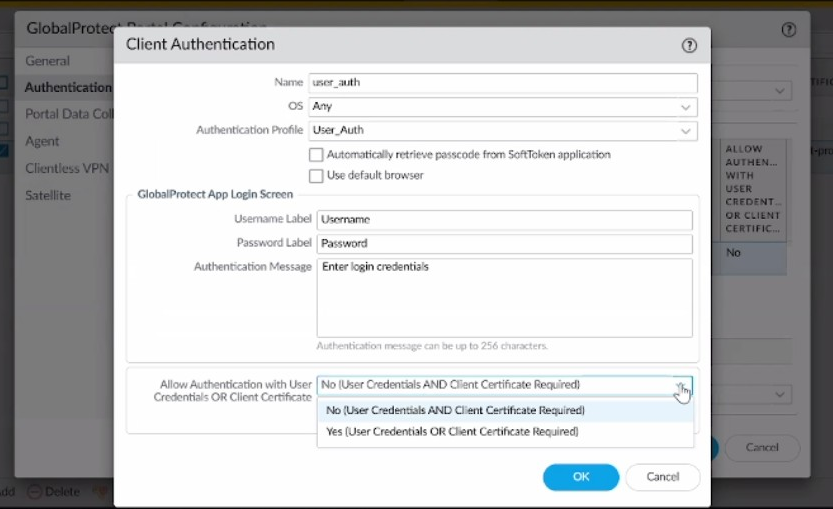Open the Satellite tab
833x509 pixels.
pos(48,196)
